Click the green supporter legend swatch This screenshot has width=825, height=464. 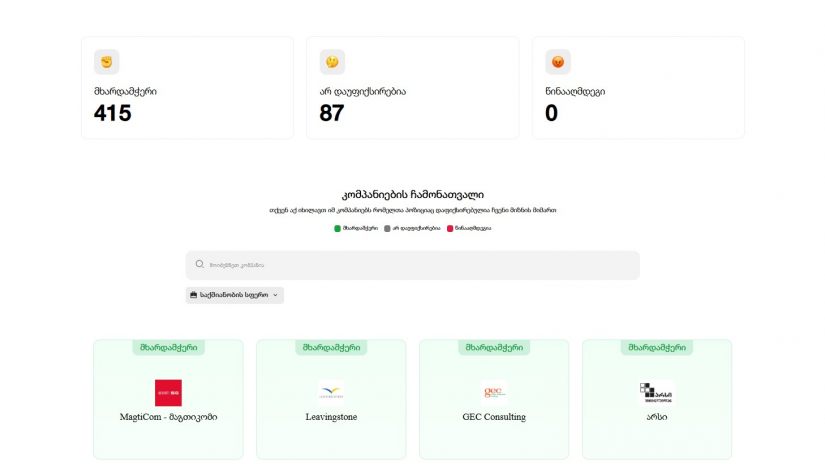[338, 228]
